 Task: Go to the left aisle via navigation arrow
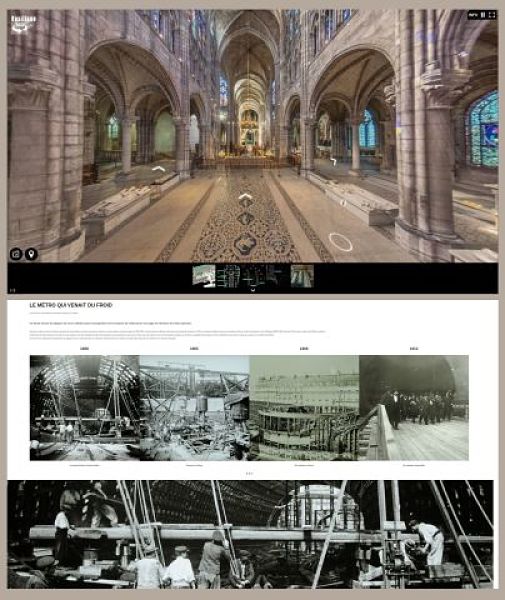pyautogui.click(x=158, y=168)
